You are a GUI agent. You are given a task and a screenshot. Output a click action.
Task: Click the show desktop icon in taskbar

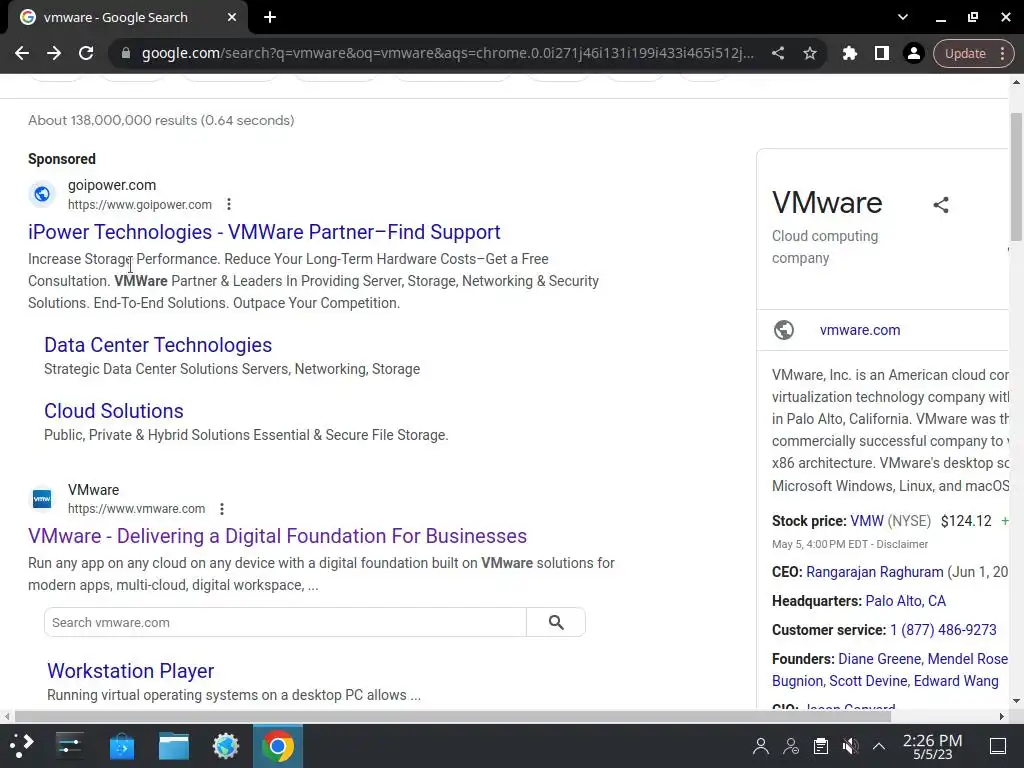click(x=998, y=746)
